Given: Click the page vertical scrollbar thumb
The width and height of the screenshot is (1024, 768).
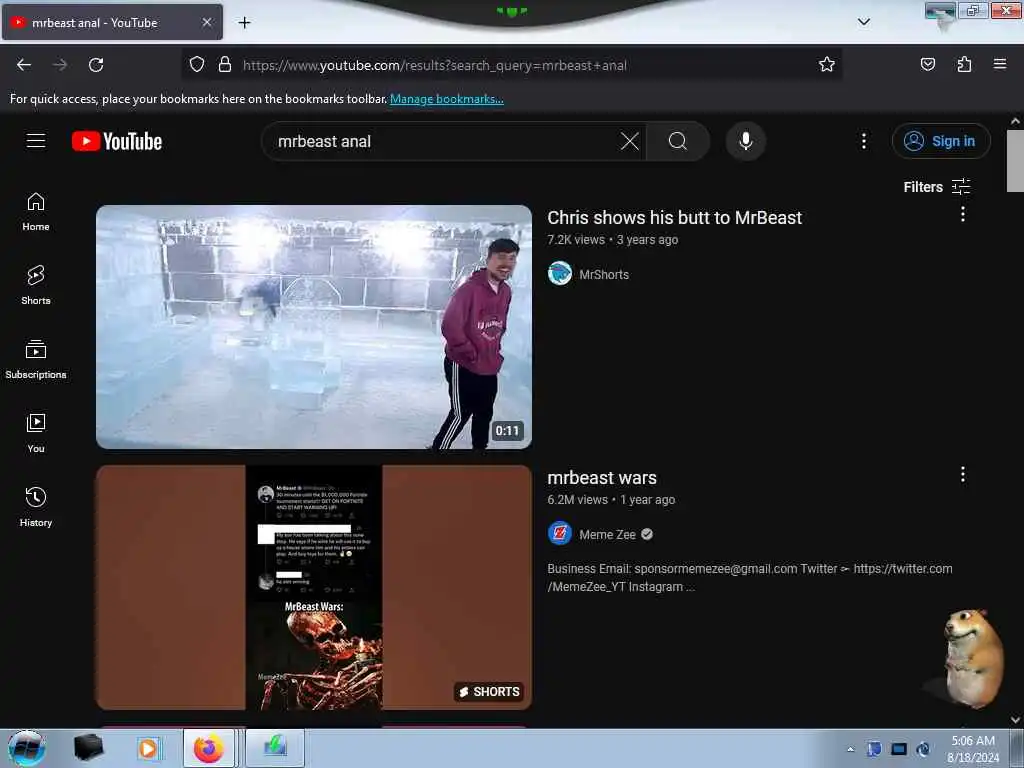Looking at the screenshot, I should coord(1015,161).
